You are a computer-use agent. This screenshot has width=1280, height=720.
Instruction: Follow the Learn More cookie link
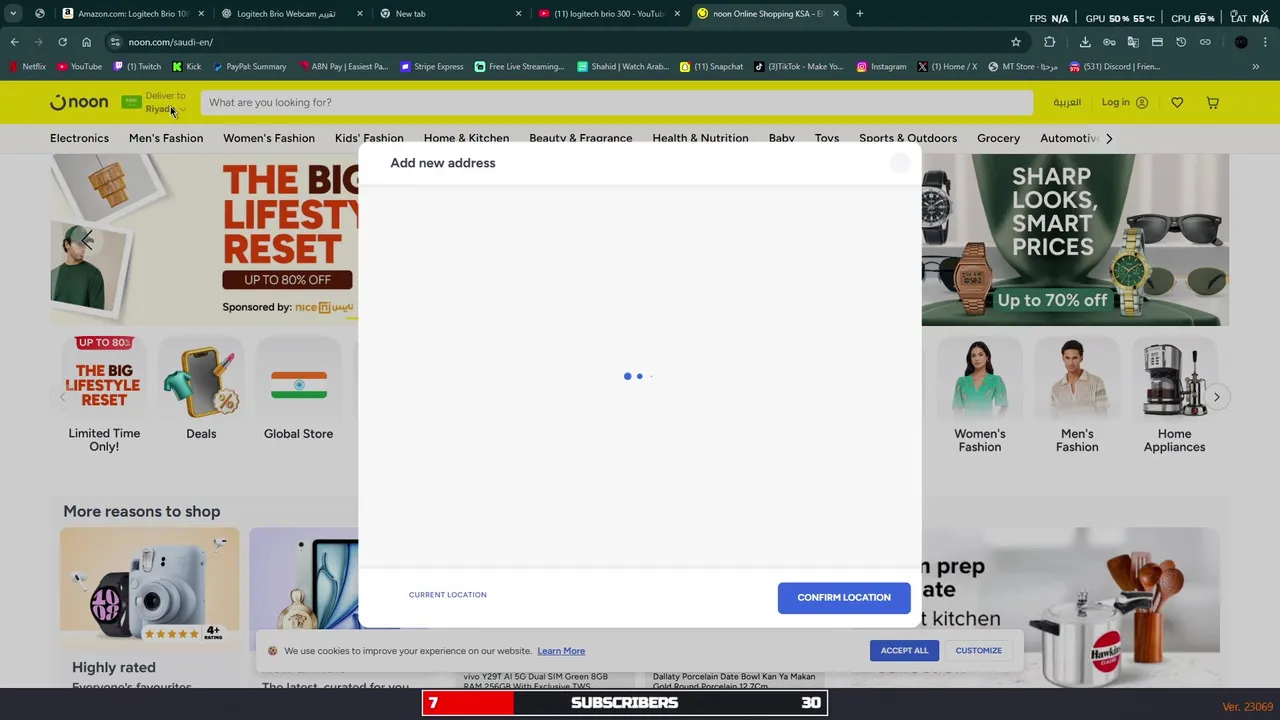coord(561,651)
